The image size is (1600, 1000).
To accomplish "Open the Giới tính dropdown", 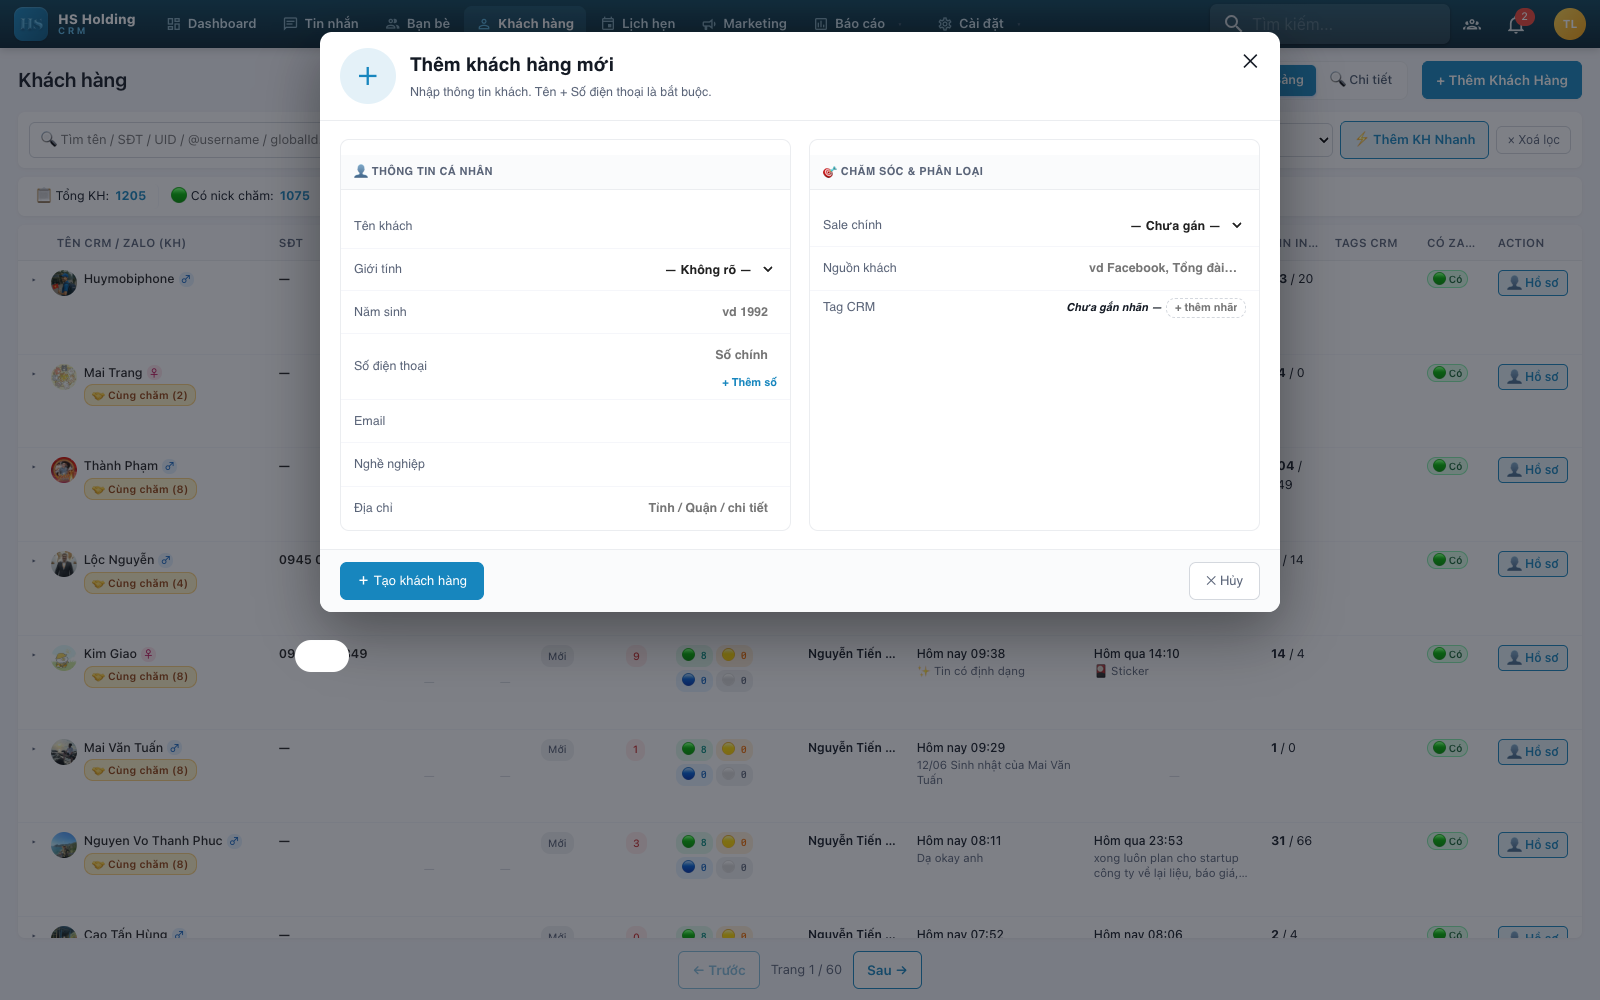I will [720, 269].
